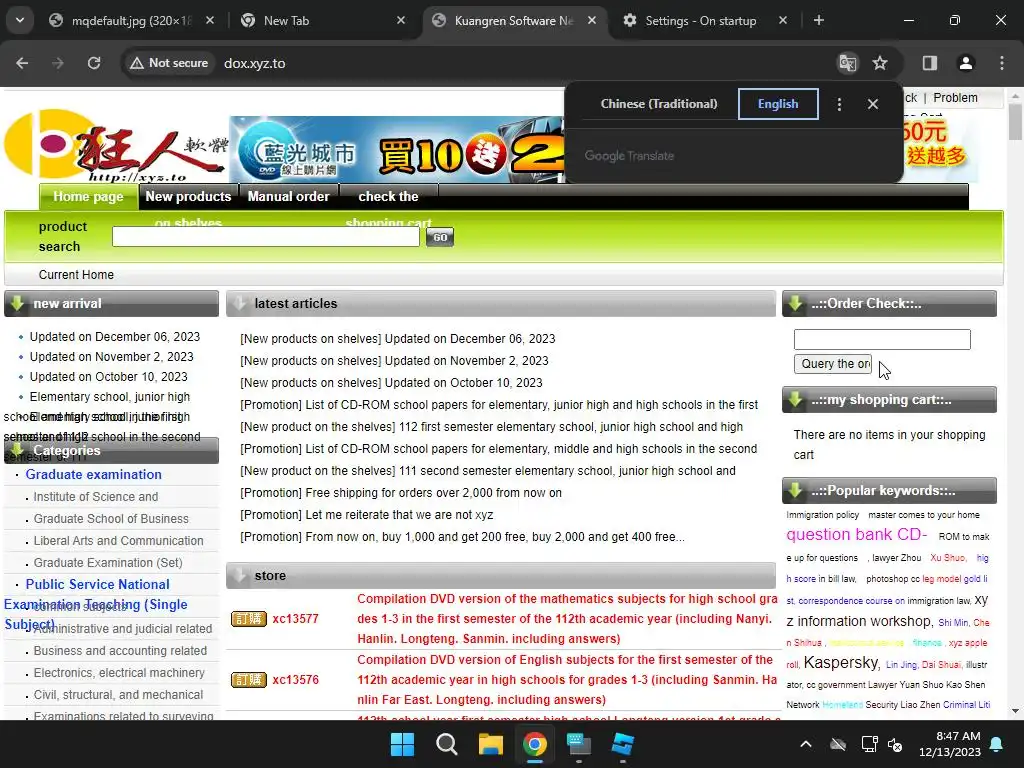Click the Blu-ray city banner ad
The image size is (1024, 768).
pyautogui.click(x=396, y=150)
